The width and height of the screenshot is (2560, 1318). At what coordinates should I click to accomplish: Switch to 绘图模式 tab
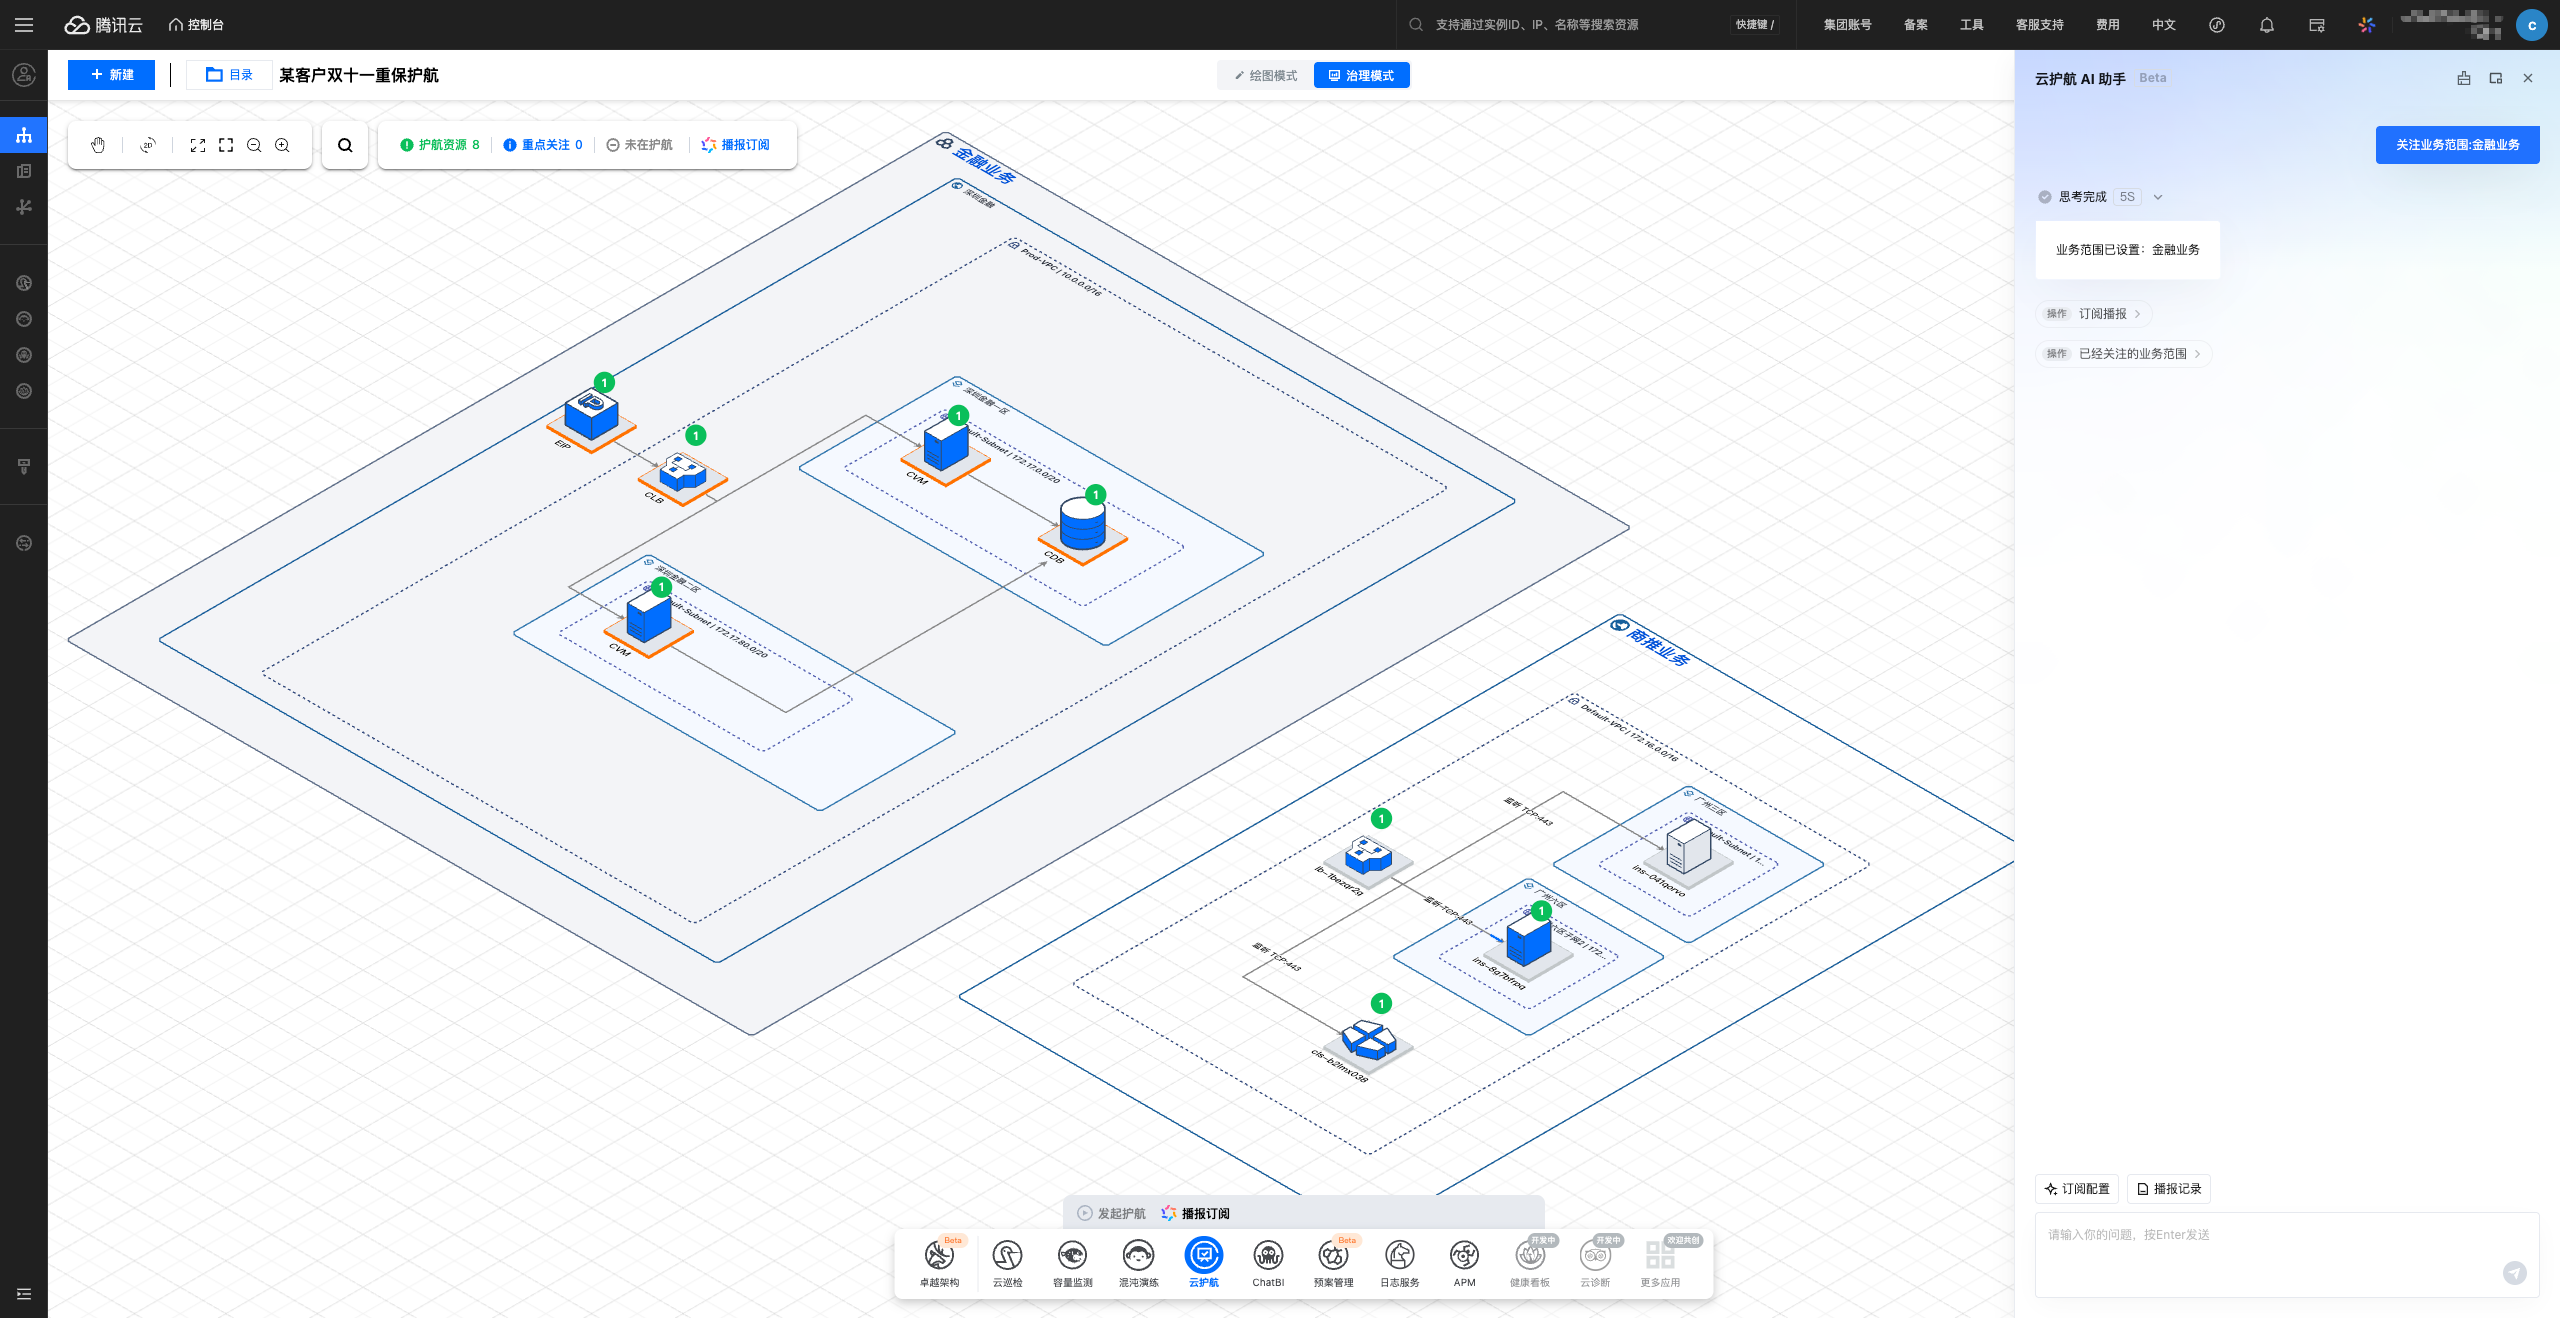[1266, 76]
